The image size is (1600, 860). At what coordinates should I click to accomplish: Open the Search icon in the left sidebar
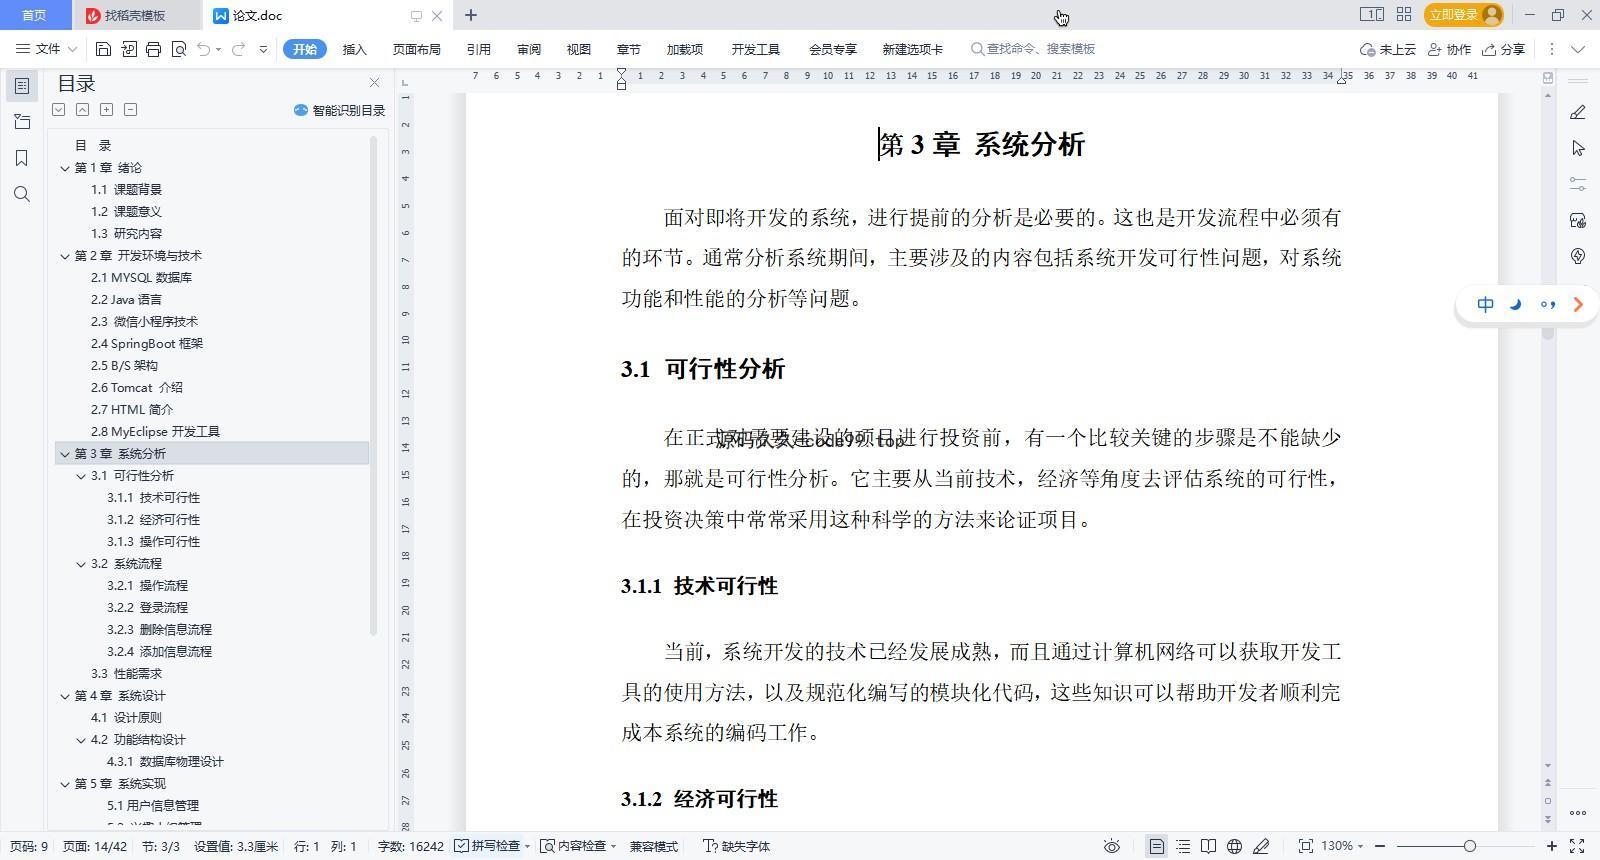point(22,194)
